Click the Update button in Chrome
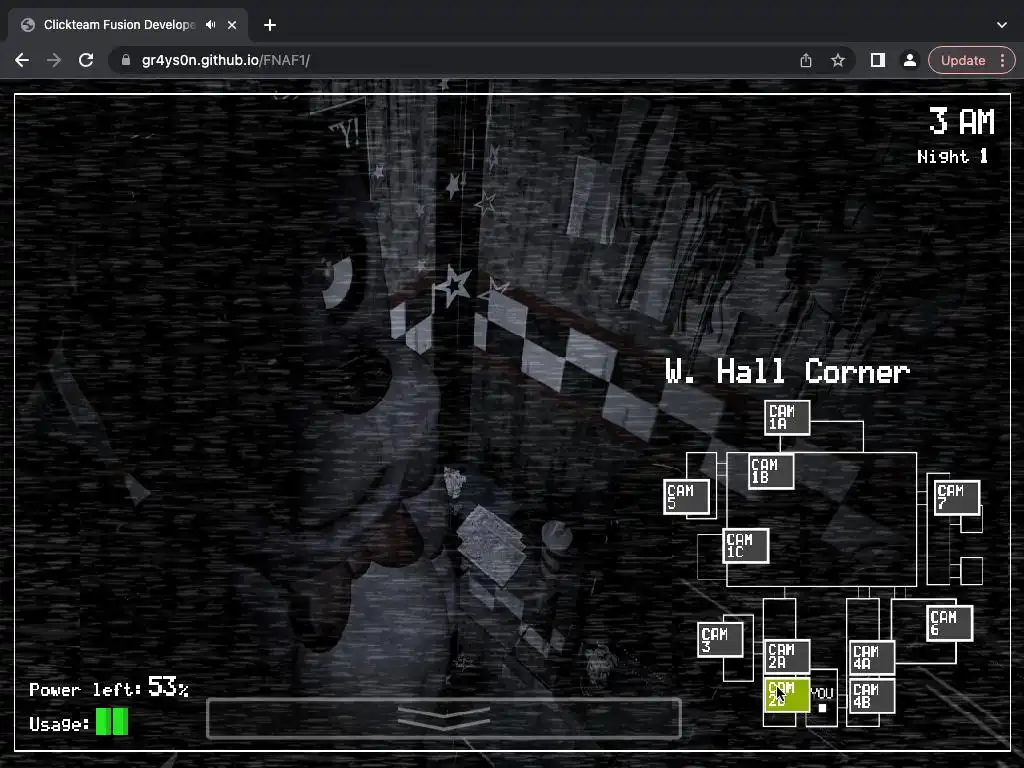Image resolution: width=1024 pixels, height=768 pixels. pos(963,60)
